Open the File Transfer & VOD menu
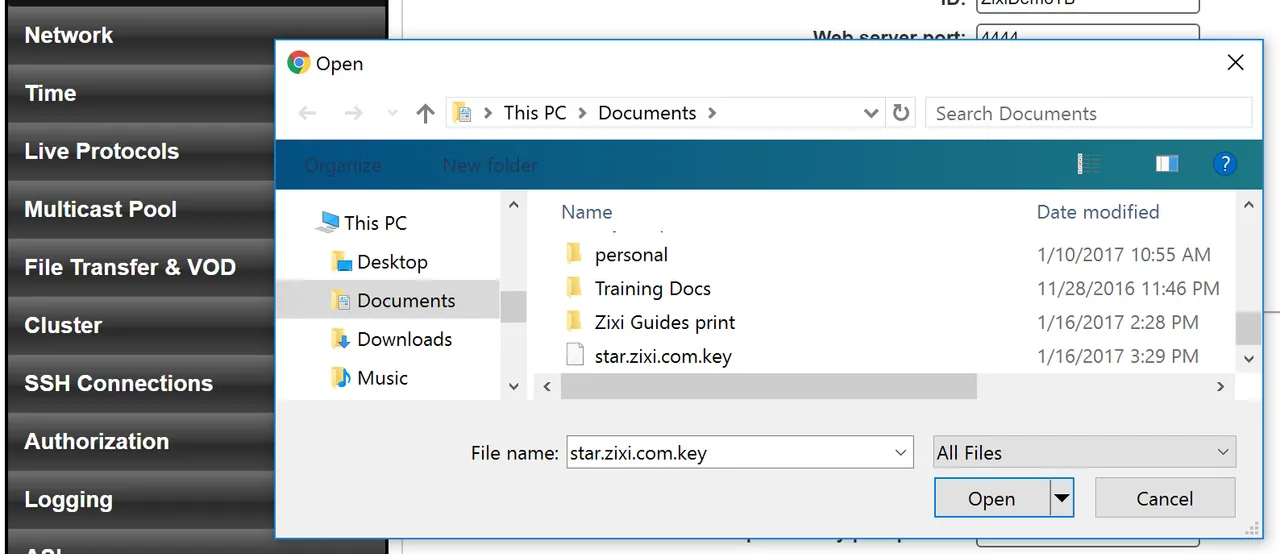This screenshot has height=554, width=1280. coord(130,268)
